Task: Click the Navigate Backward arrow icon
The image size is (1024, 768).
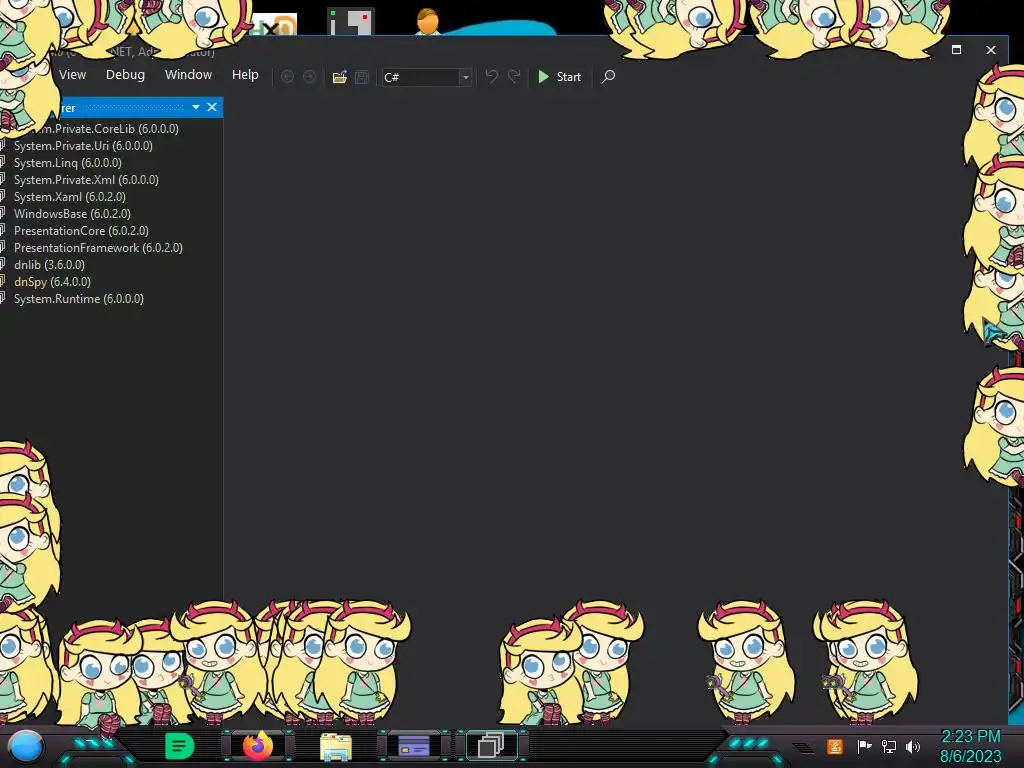Action: tap(287, 77)
